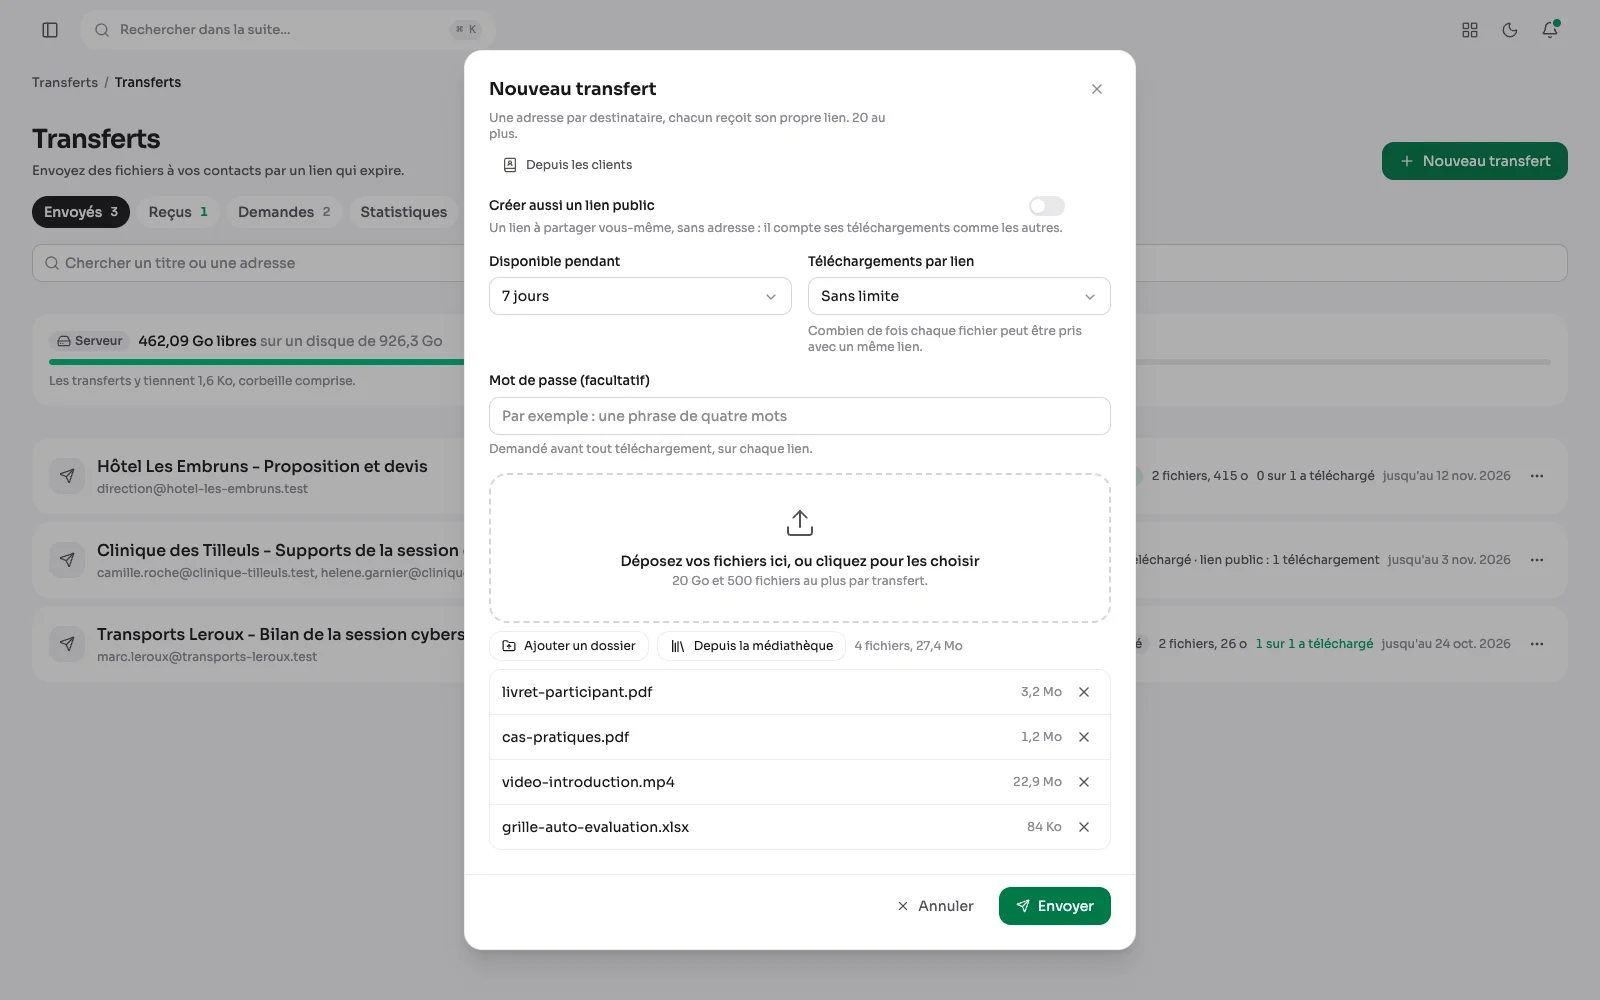This screenshot has width=1600, height=1000.
Task: Click the grille-auto-evaluation.xlsx file name
Action: 595,827
